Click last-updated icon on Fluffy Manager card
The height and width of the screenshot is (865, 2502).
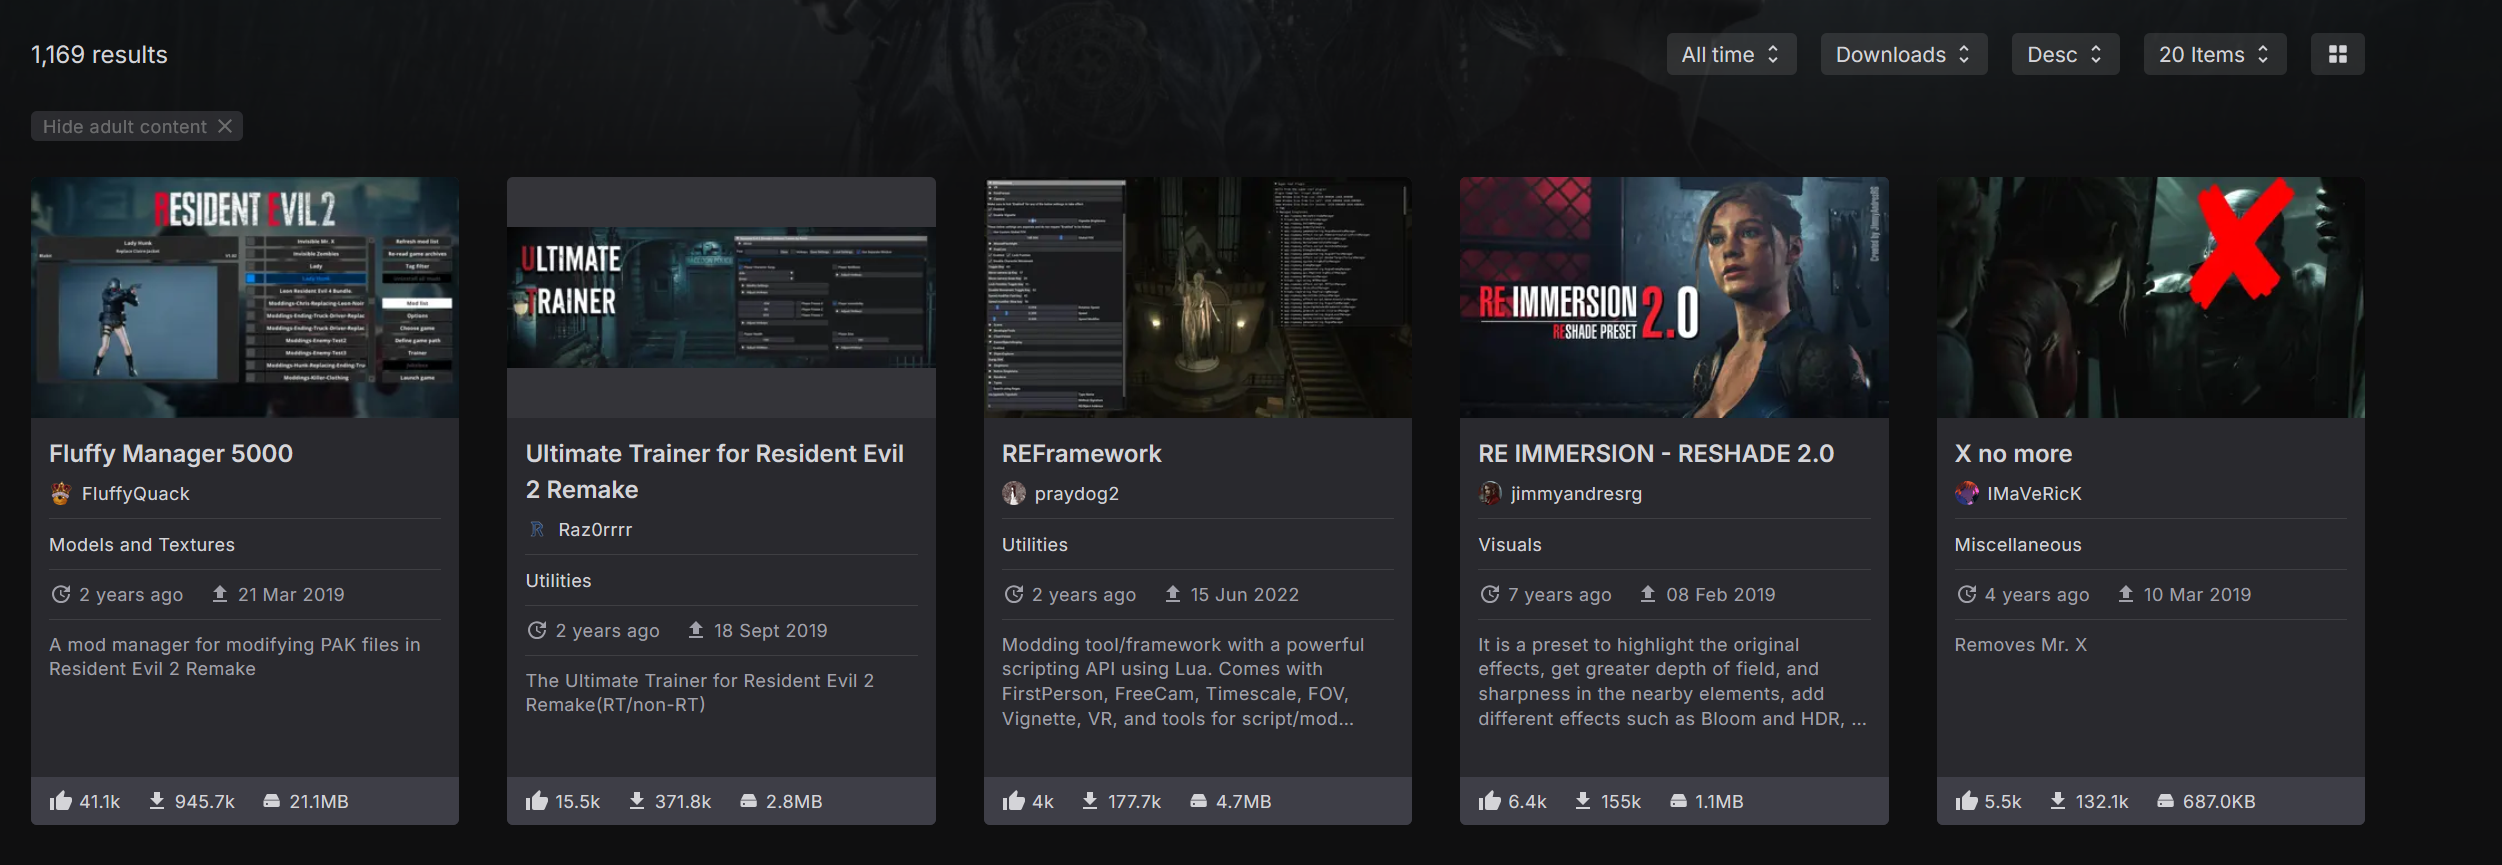coord(61,594)
